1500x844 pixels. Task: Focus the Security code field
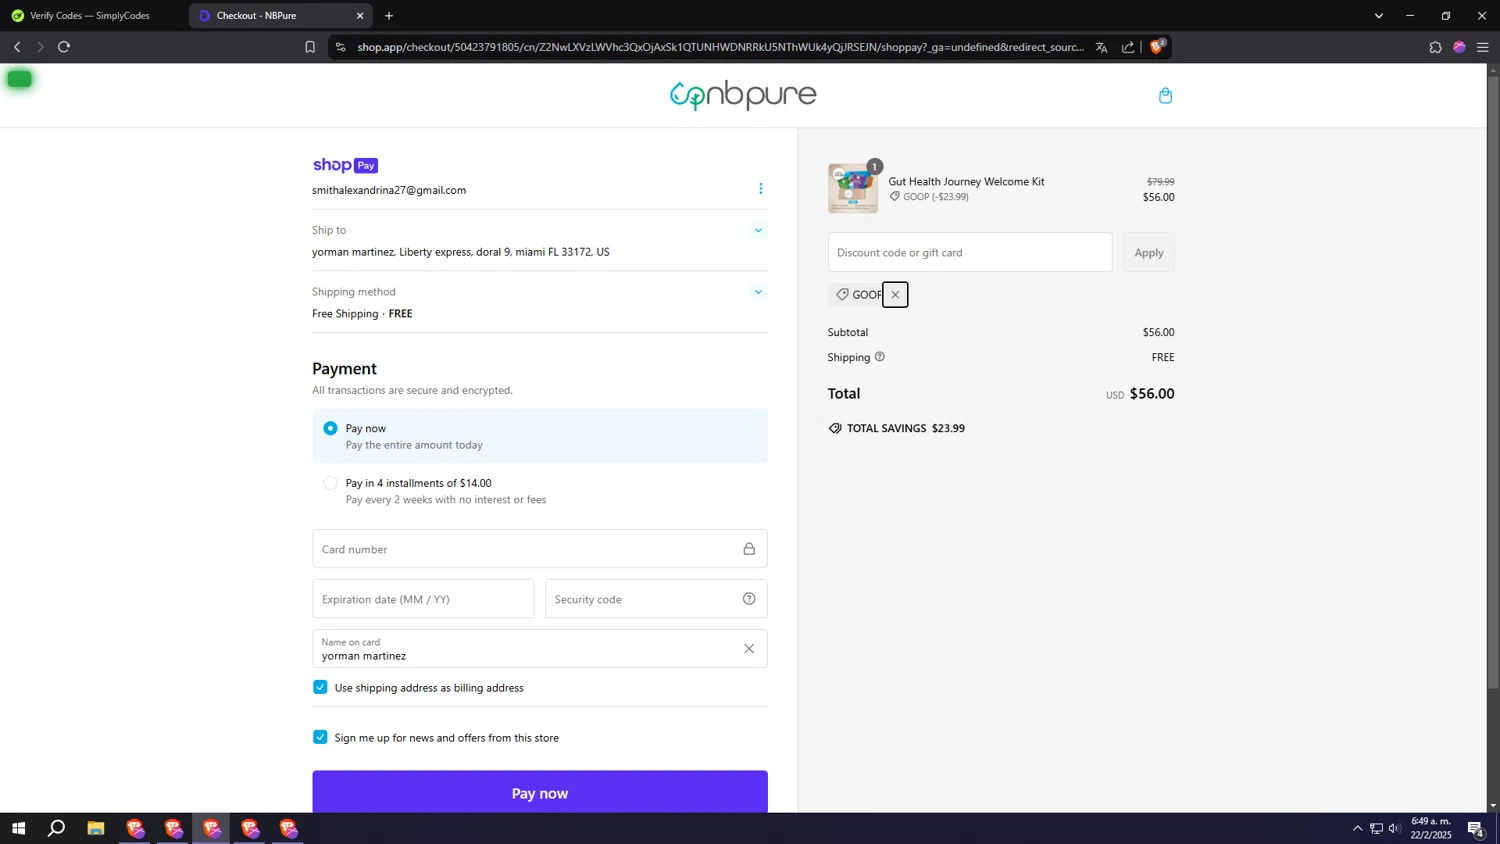656,599
